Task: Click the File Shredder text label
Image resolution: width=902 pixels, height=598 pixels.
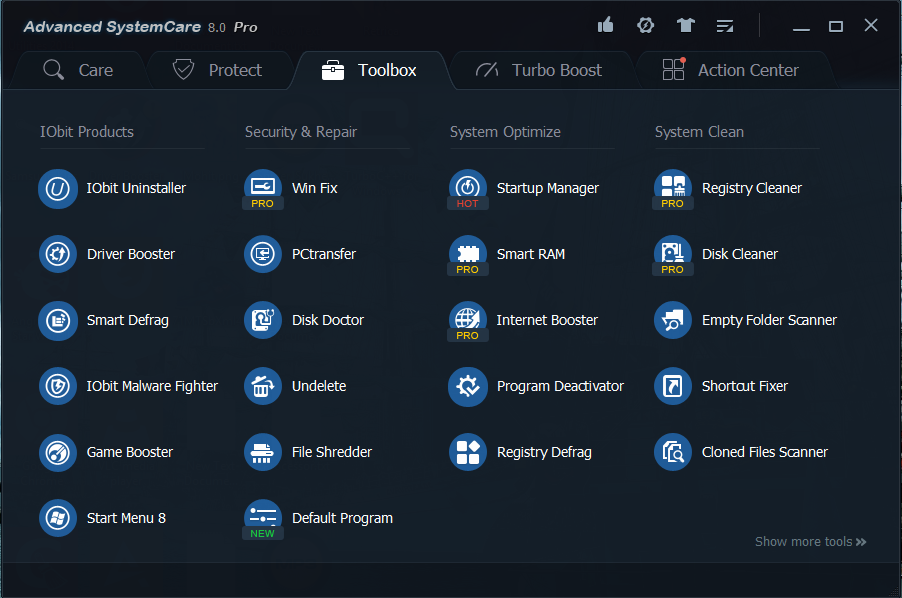Action: 332,452
